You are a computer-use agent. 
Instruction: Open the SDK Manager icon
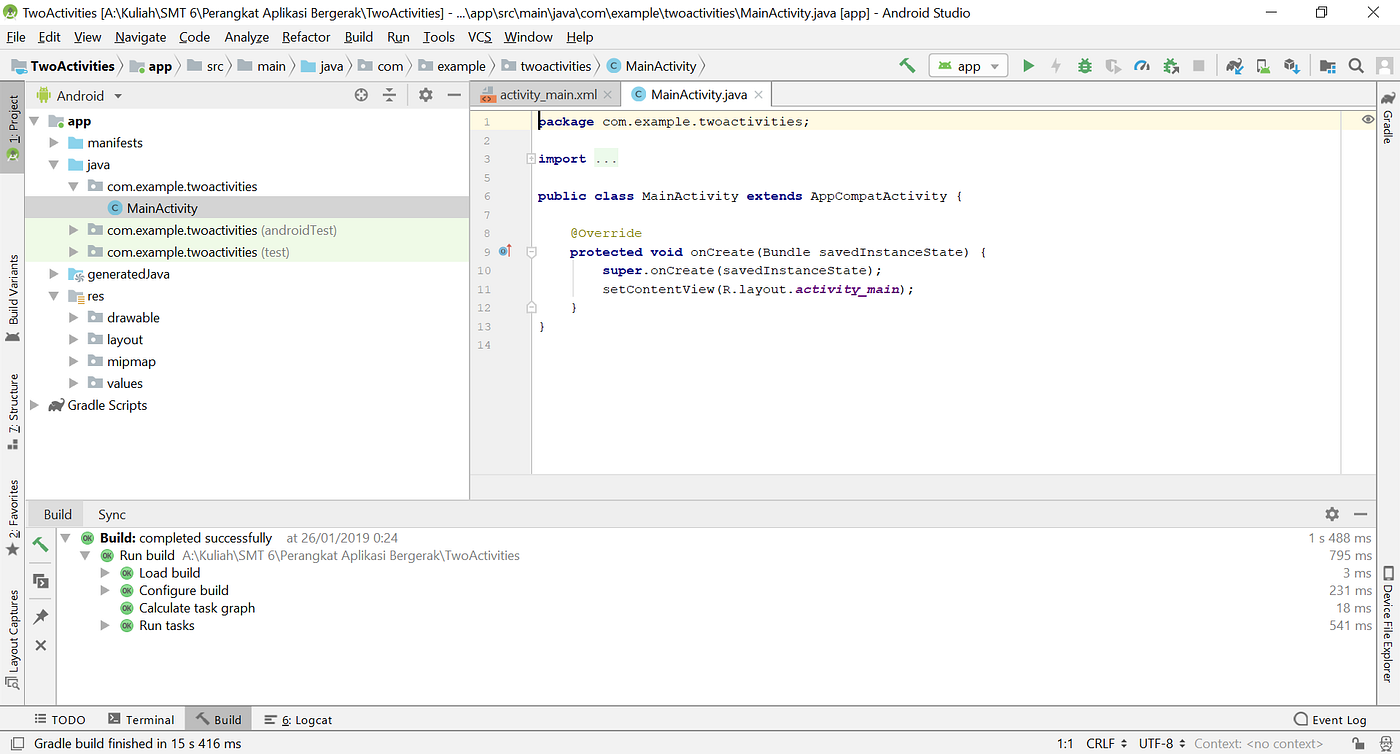(1292, 66)
